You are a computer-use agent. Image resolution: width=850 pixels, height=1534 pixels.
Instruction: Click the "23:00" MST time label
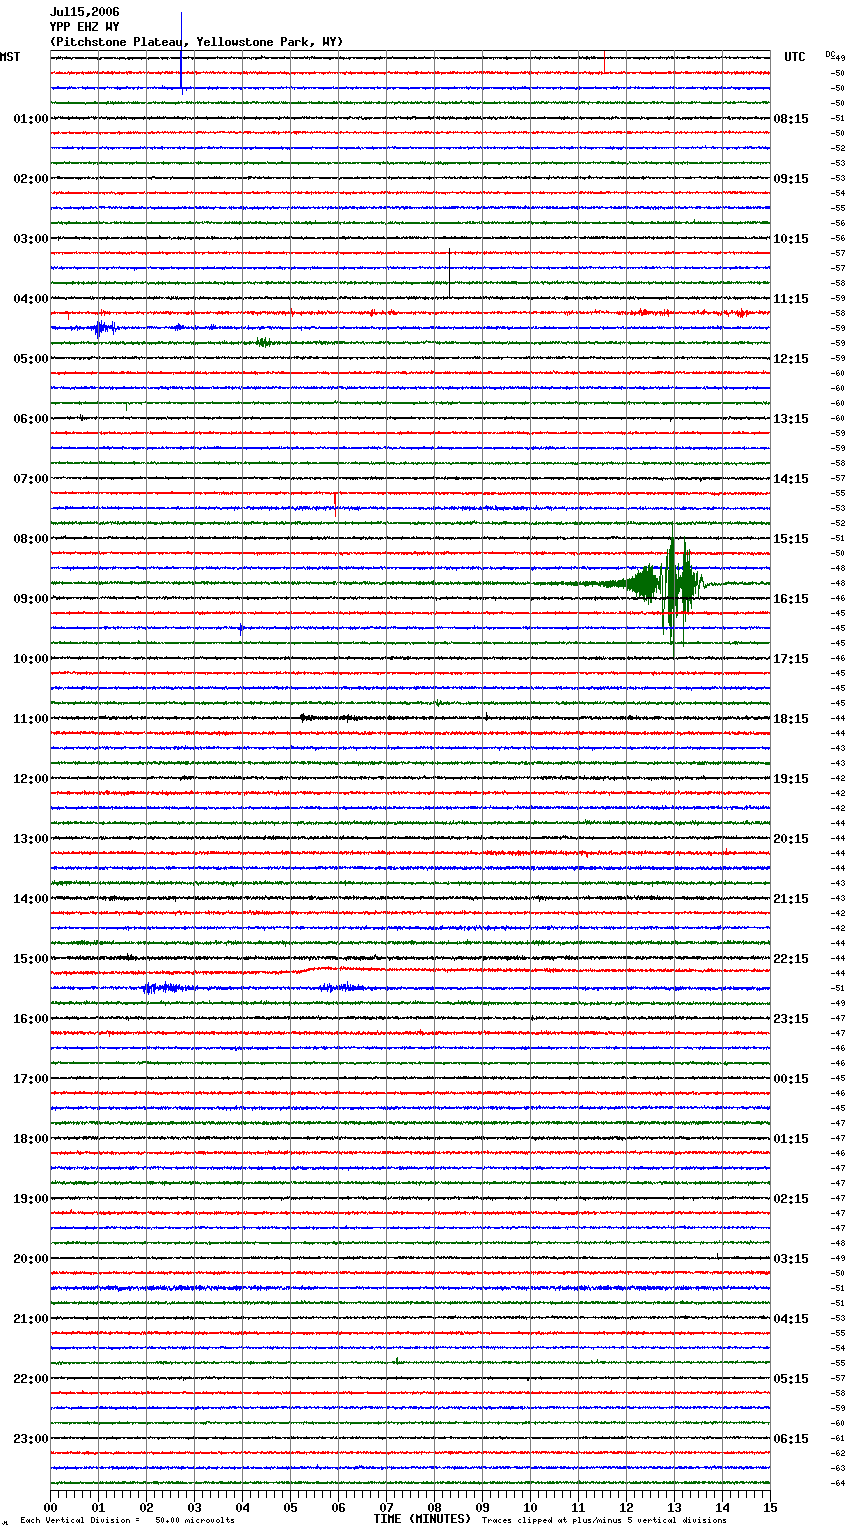pos(31,1439)
